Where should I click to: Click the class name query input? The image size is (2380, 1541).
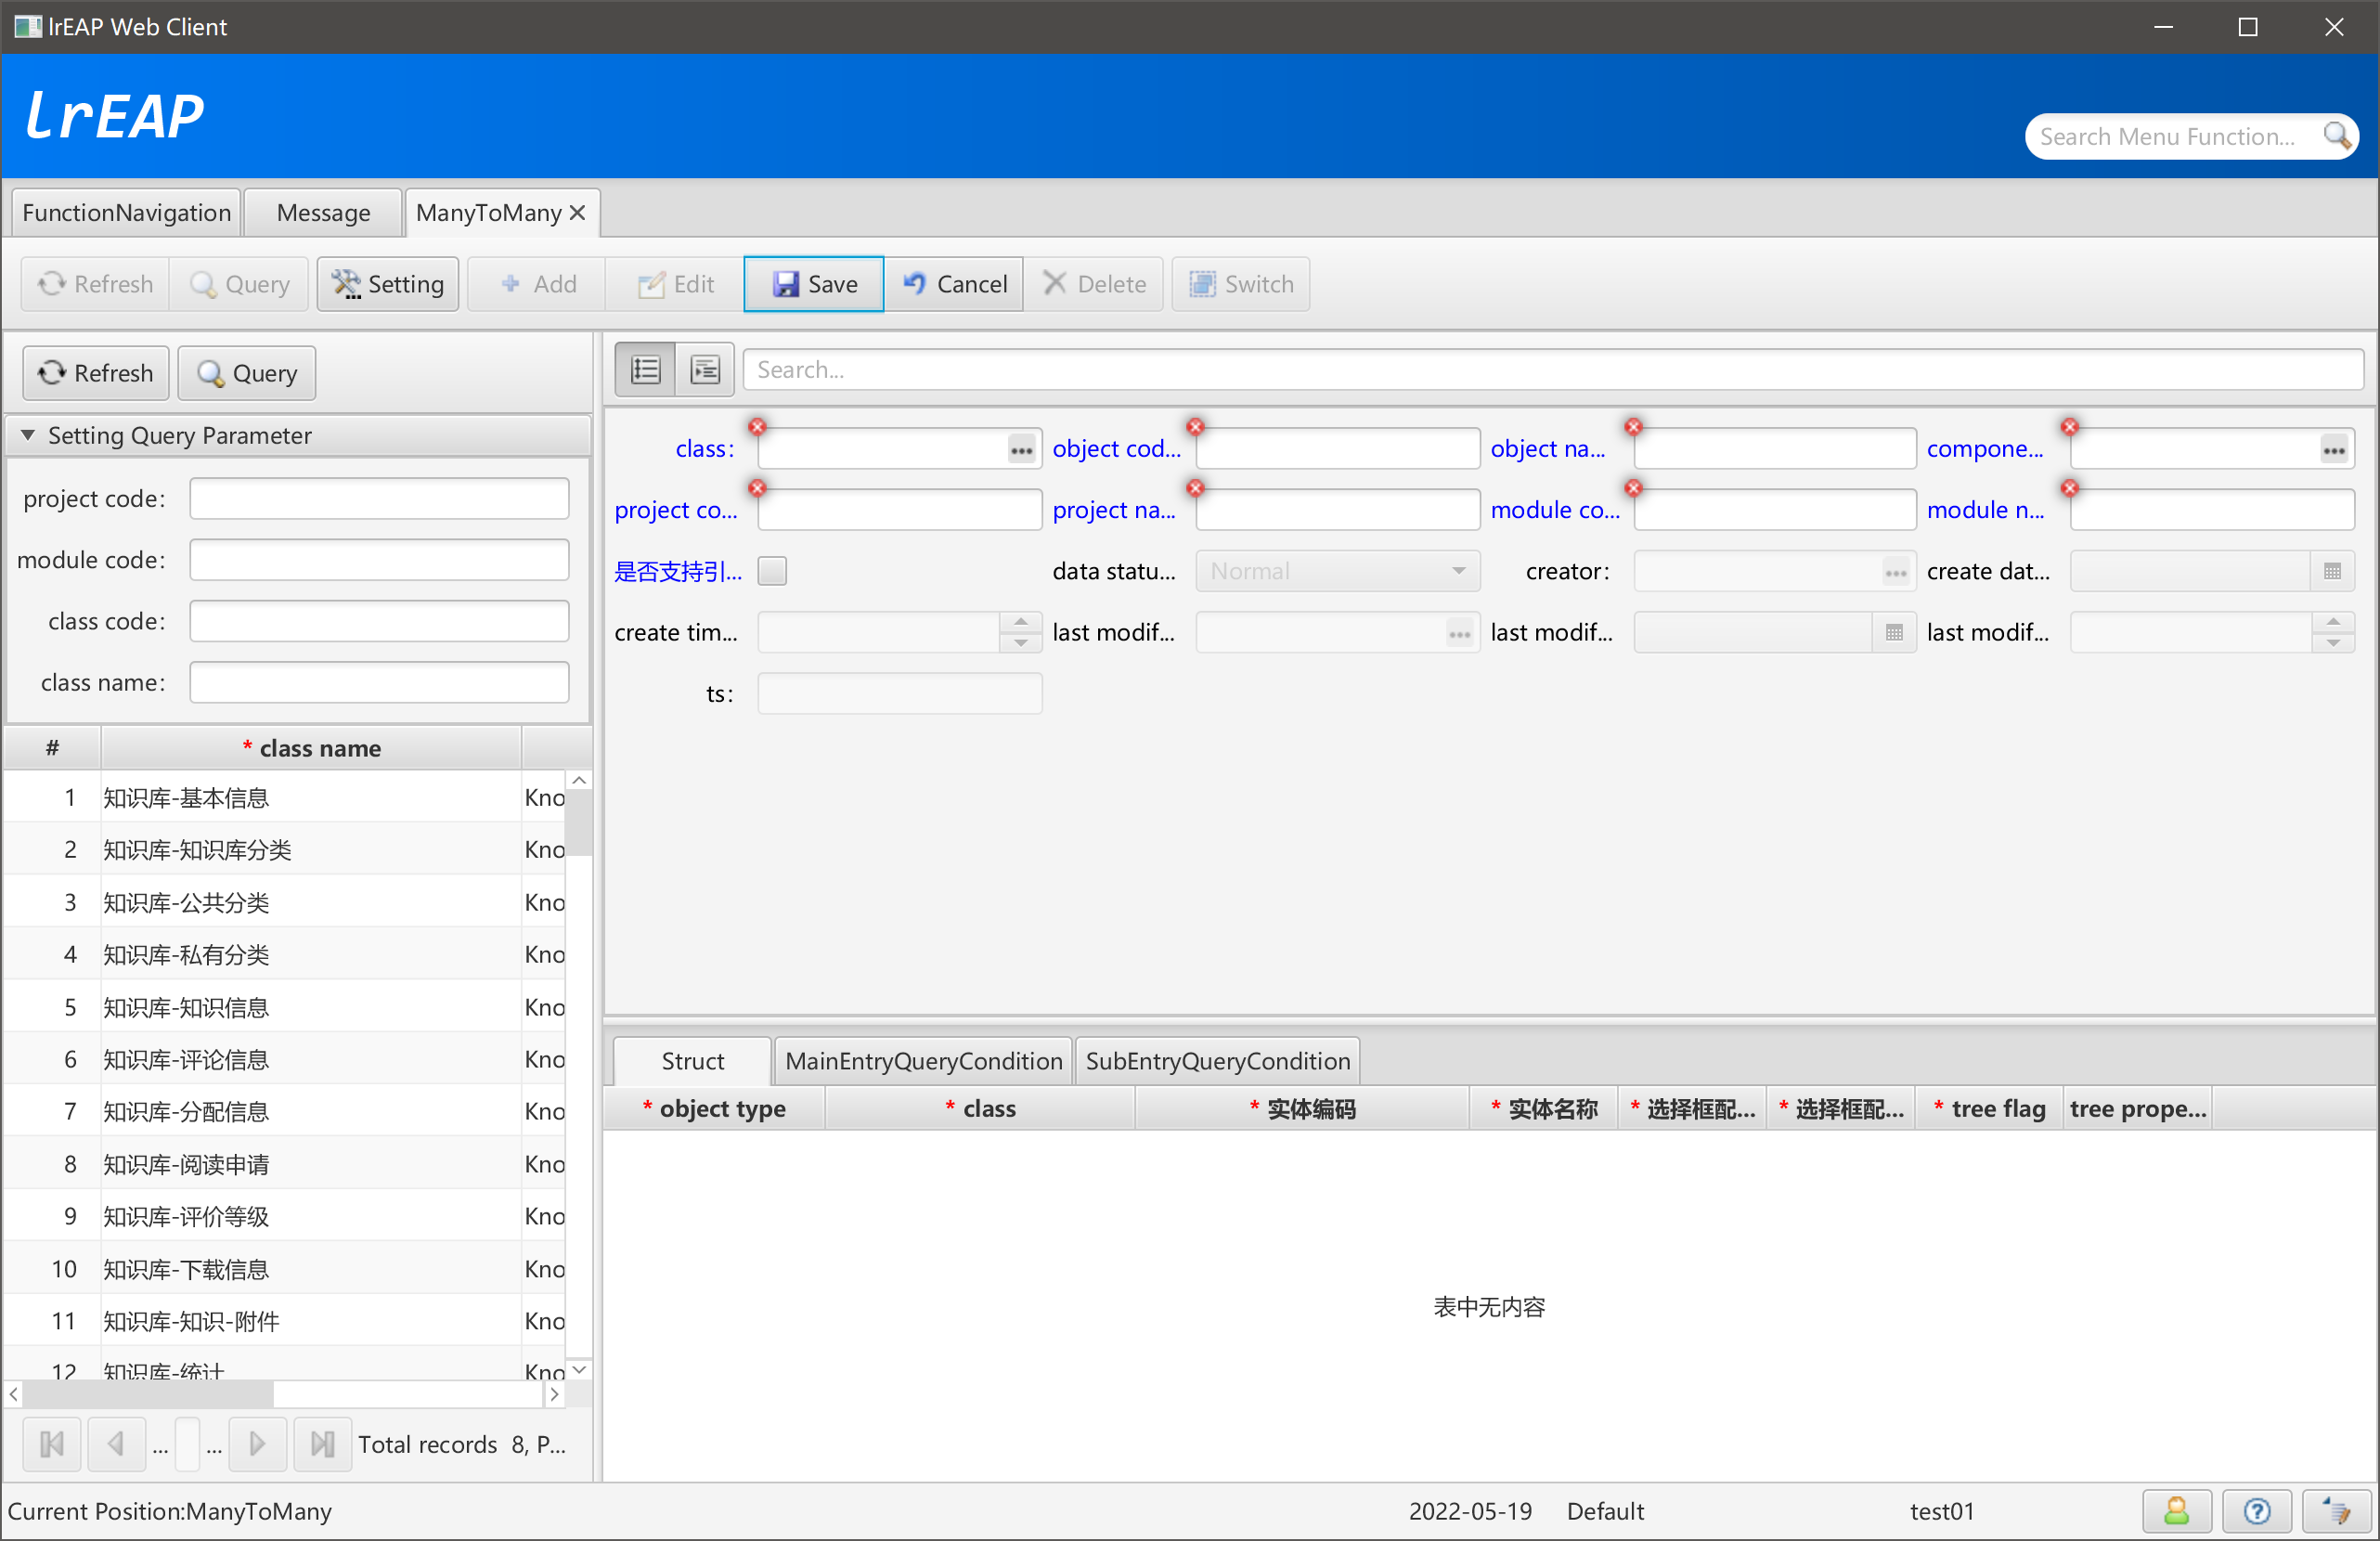[379, 683]
